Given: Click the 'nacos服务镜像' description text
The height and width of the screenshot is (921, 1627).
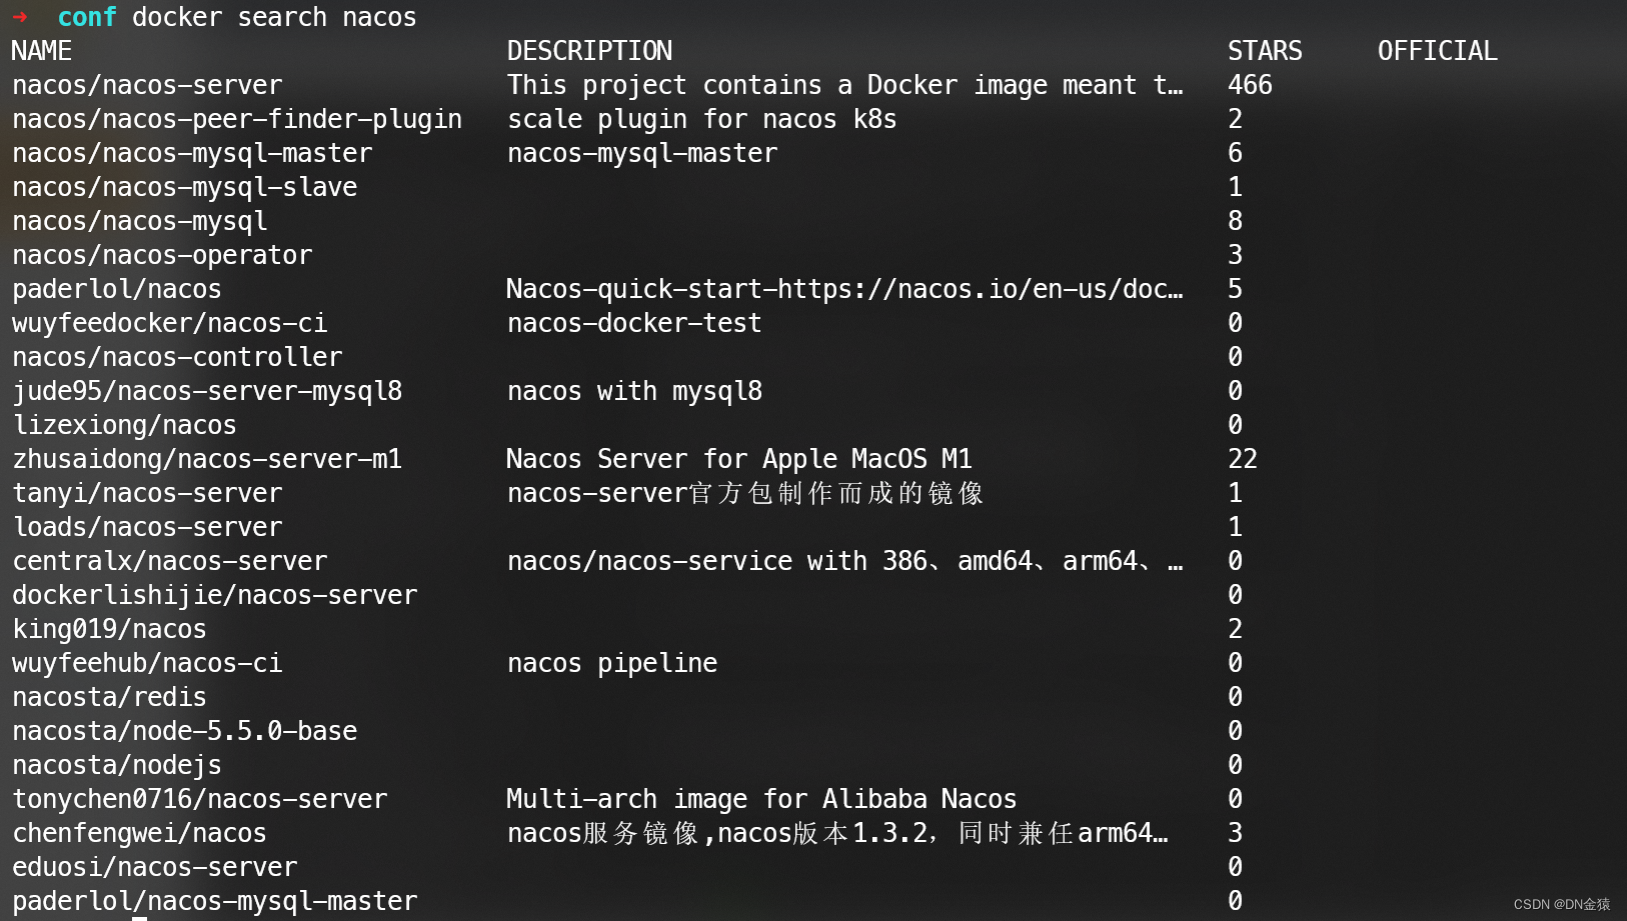Looking at the screenshot, I should pyautogui.click(x=837, y=833).
